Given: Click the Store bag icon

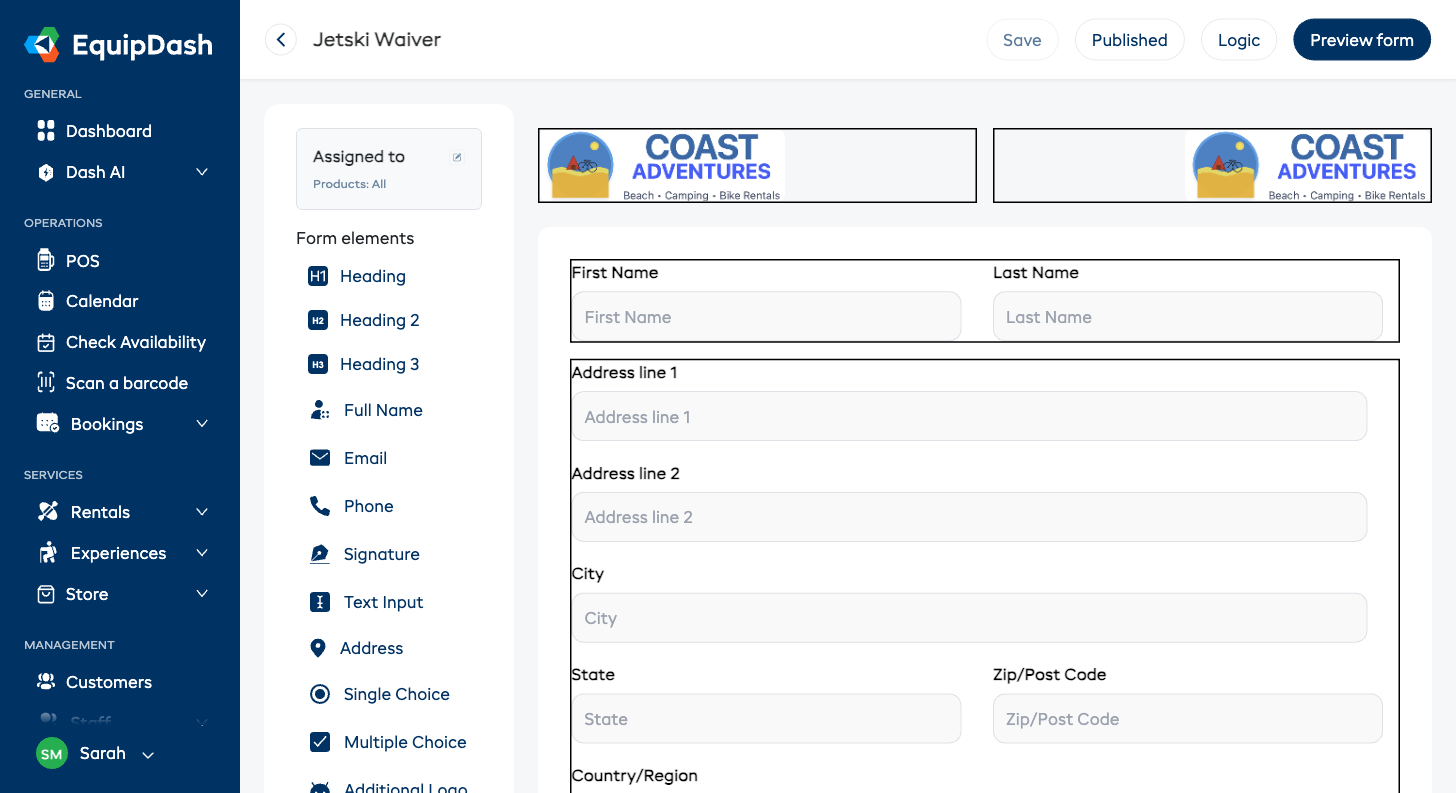Looking at the screenshot, I should click(45, 594).
